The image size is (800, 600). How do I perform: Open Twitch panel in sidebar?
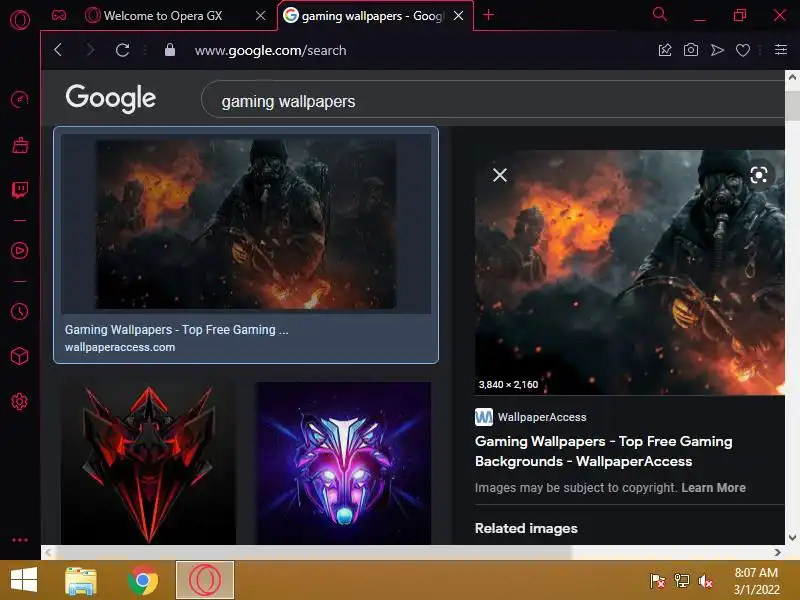20,190
